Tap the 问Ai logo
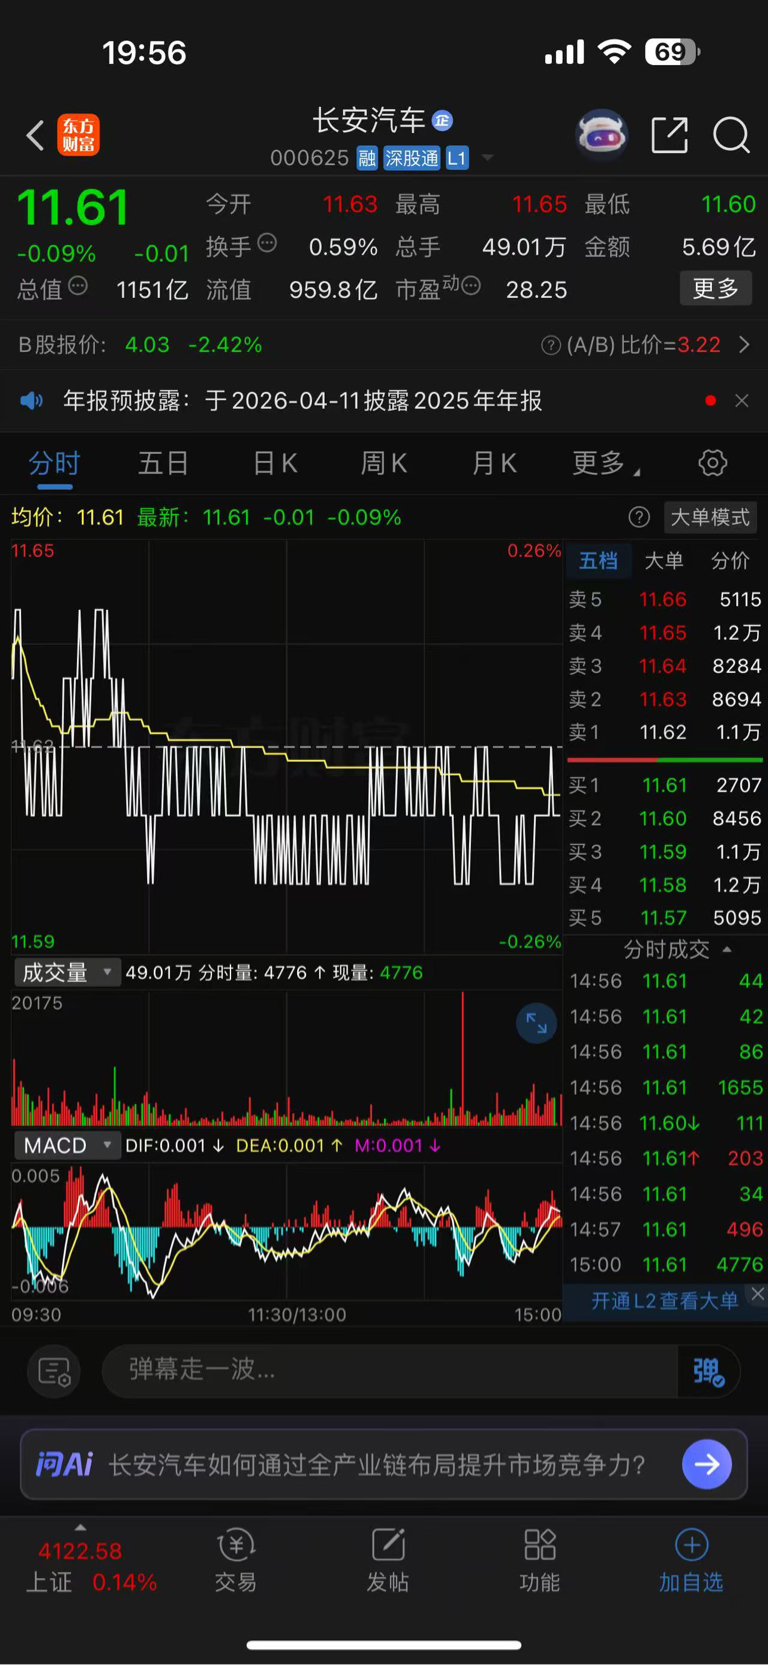The height and width of the screenshot is (1665, 768). pyautogui.click(x=64, y=1465)
